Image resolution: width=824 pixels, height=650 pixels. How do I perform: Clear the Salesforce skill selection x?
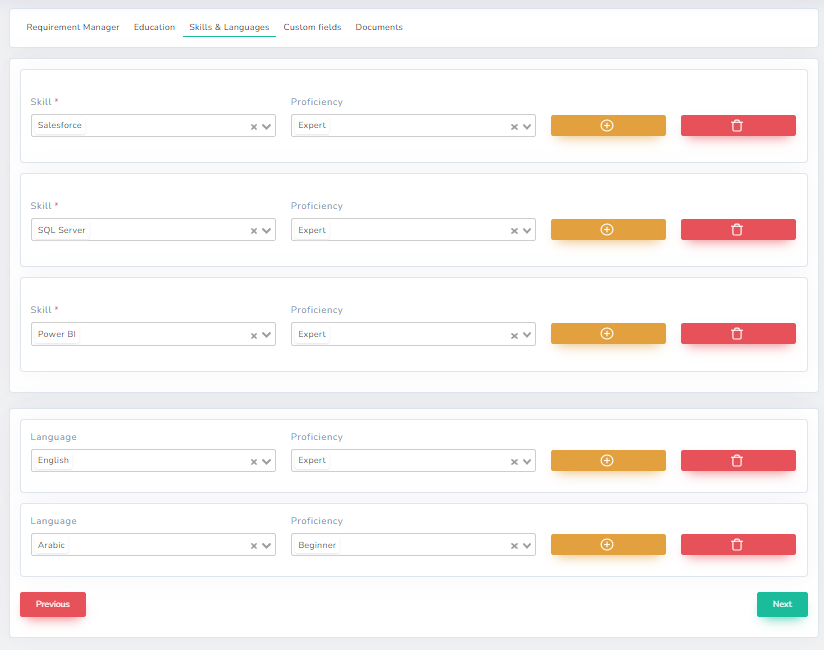click(x=254, y=126)
